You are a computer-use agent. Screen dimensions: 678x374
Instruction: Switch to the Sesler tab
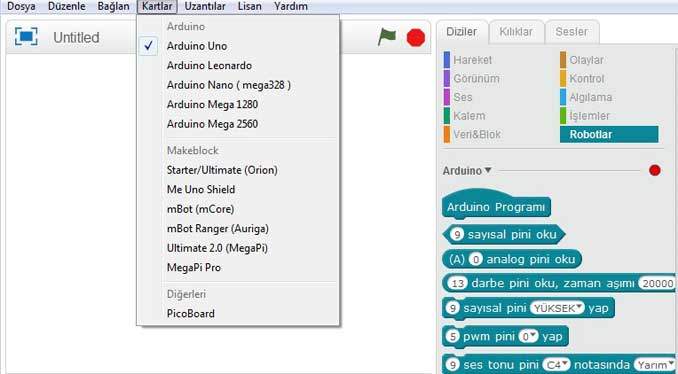click(x=572, y=32)
